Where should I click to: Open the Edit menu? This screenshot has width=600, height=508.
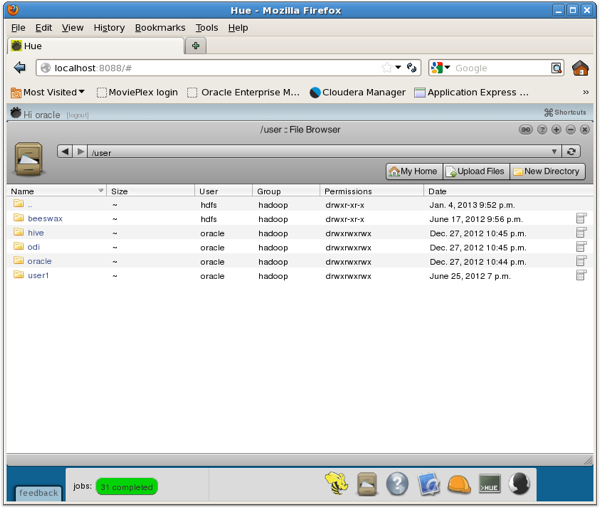coord(44,28)
